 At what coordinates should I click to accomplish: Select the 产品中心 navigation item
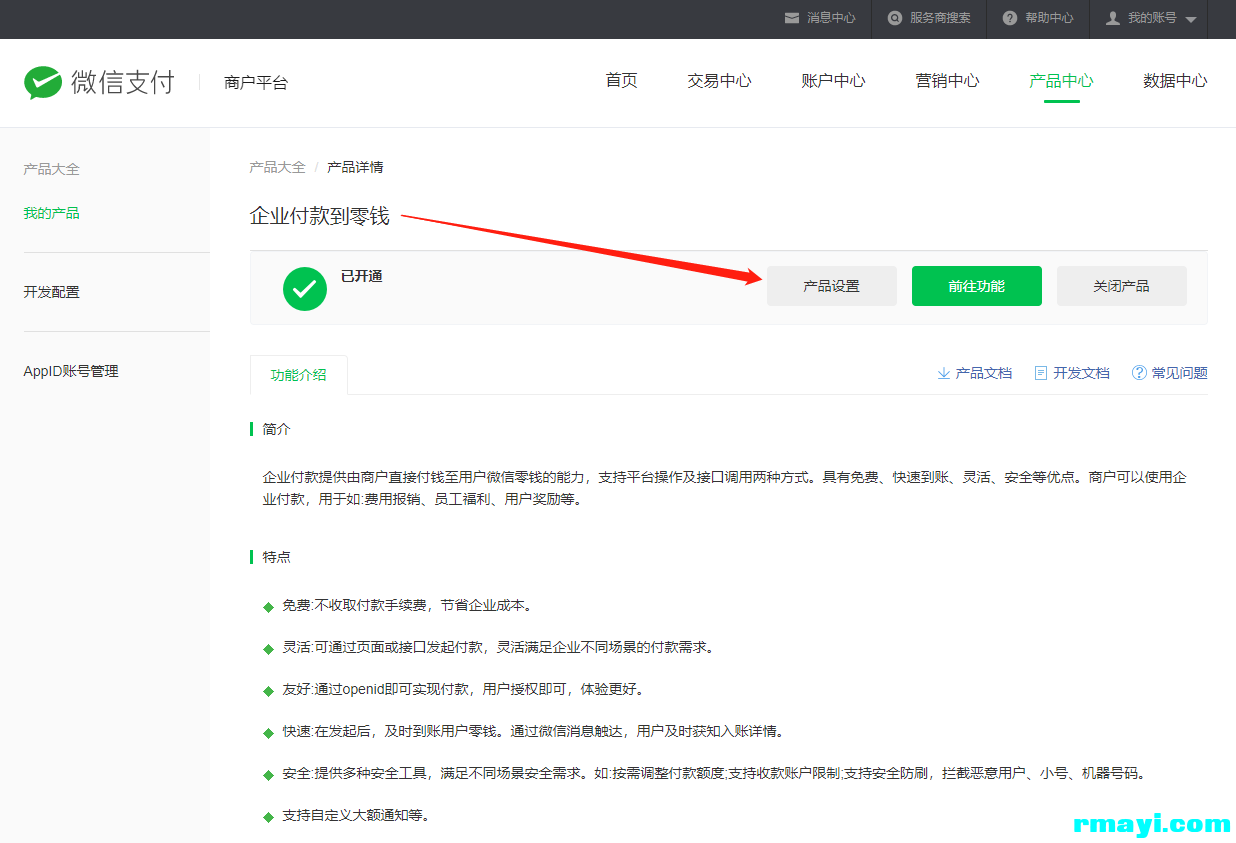tap(1061, 81)
